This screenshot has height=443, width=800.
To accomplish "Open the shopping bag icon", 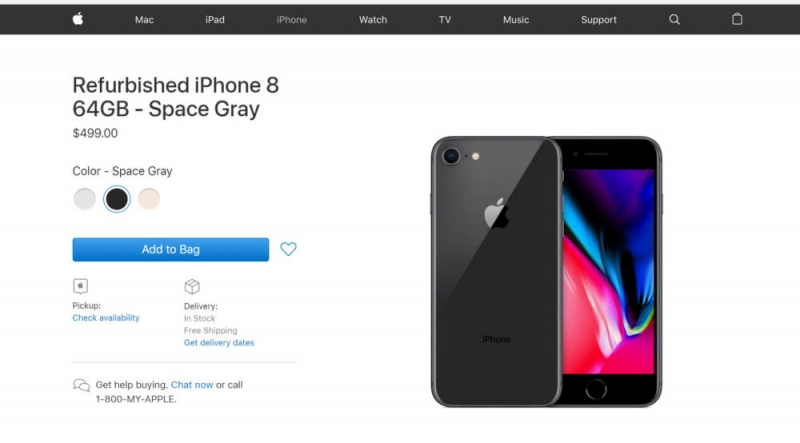I will point(737,19).
